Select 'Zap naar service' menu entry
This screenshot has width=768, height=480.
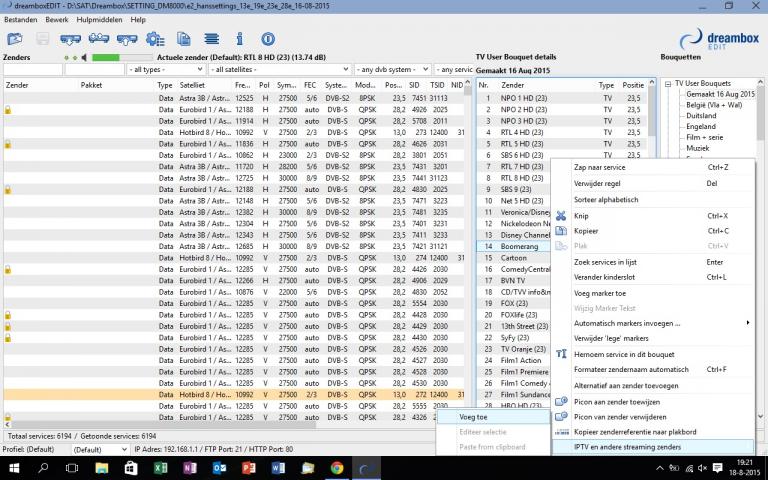point(600,167)
